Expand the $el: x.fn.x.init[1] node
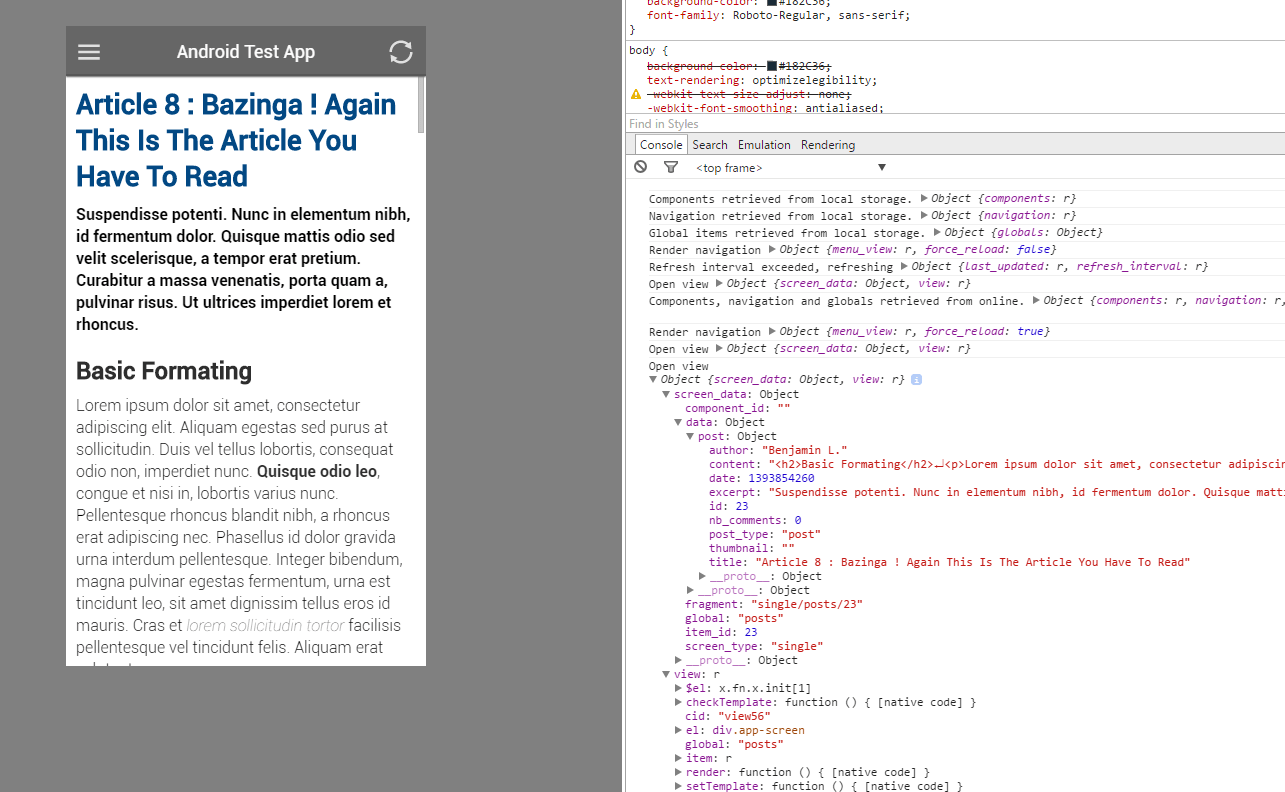This screenshot has height=792, width=1285. 678,688
